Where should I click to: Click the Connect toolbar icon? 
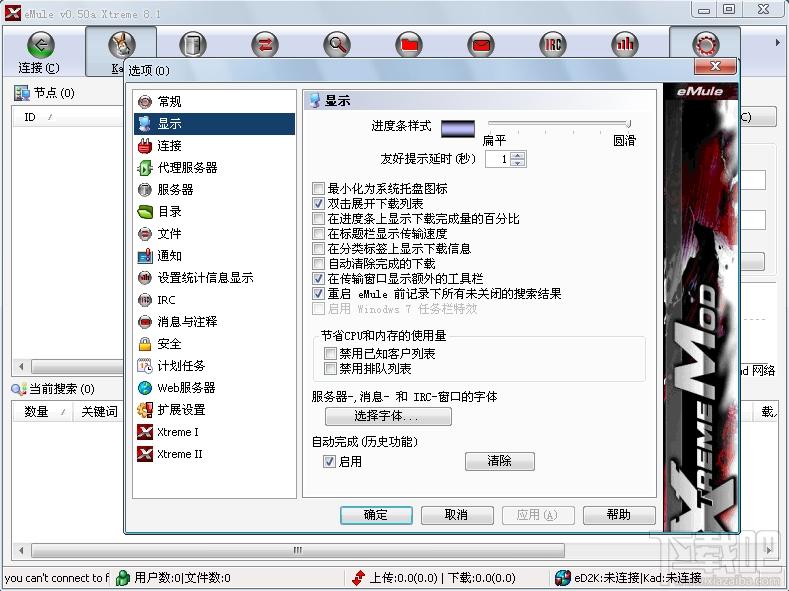pos(40,45)
